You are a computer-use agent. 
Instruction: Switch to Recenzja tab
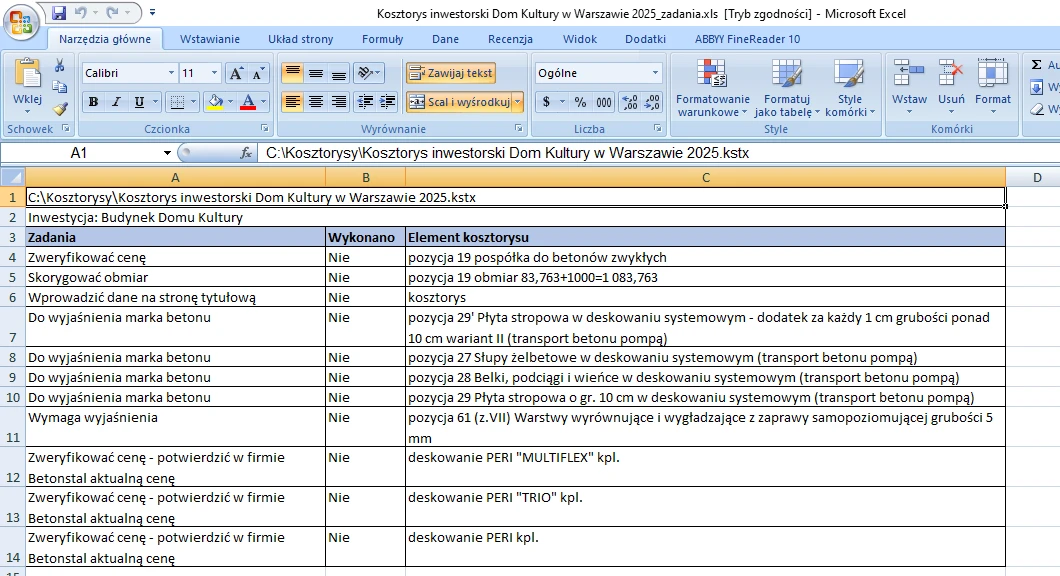[x=510, y=39]
